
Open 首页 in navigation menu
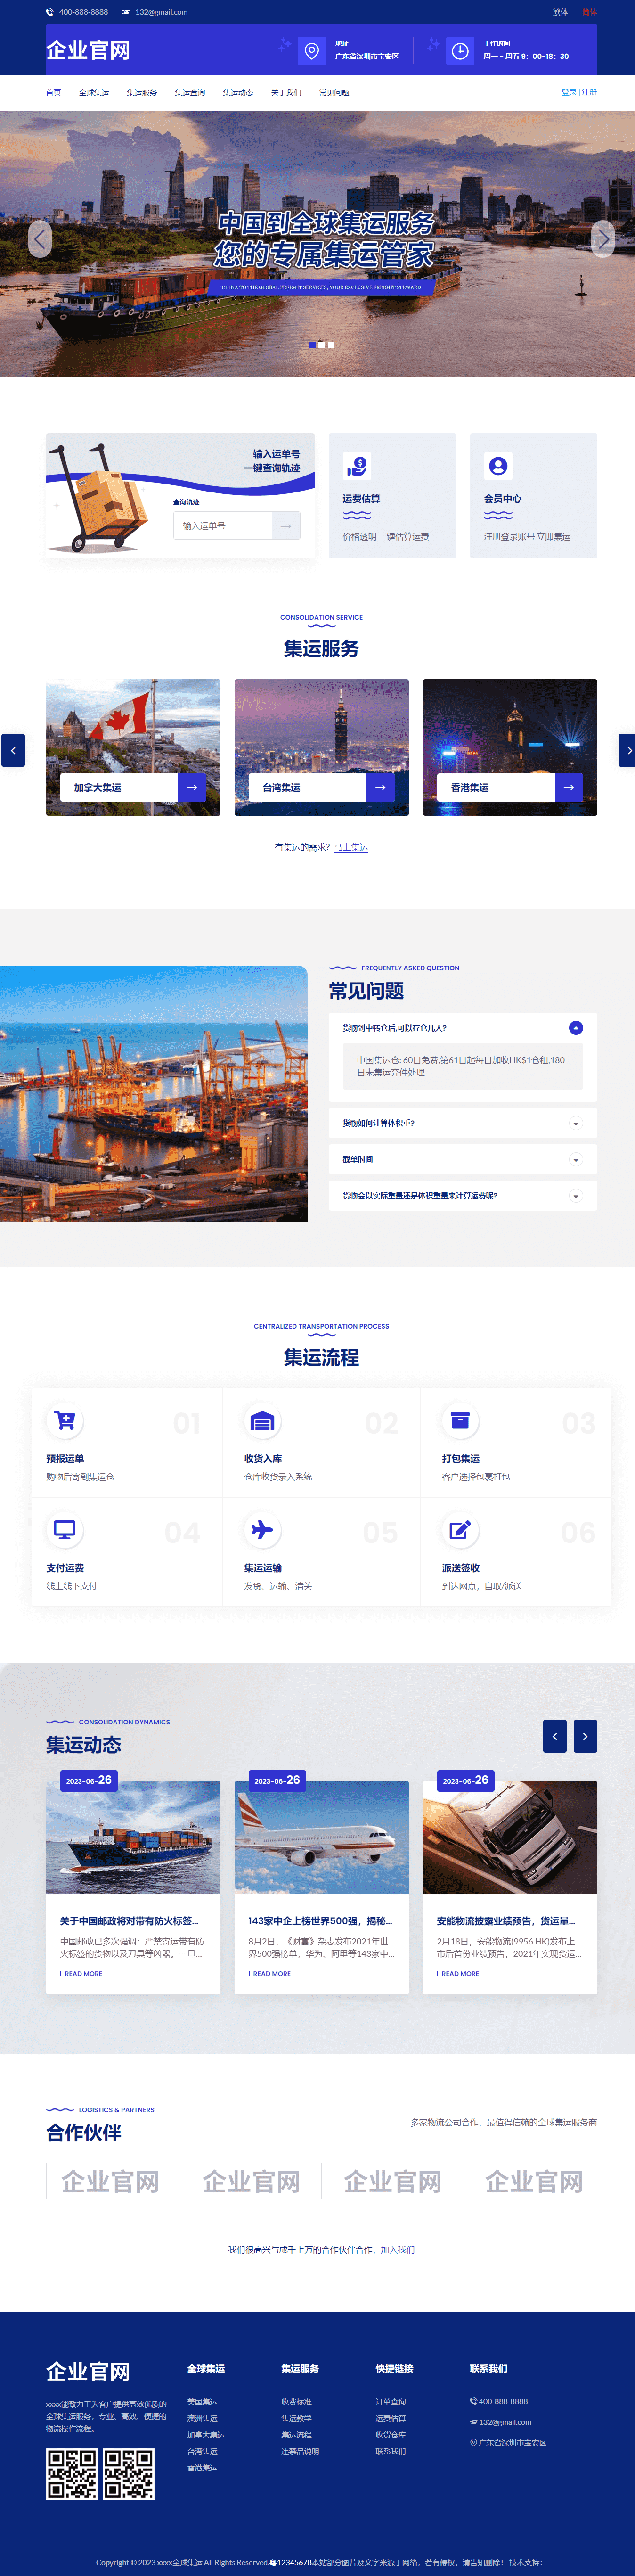tap(53, 92)
